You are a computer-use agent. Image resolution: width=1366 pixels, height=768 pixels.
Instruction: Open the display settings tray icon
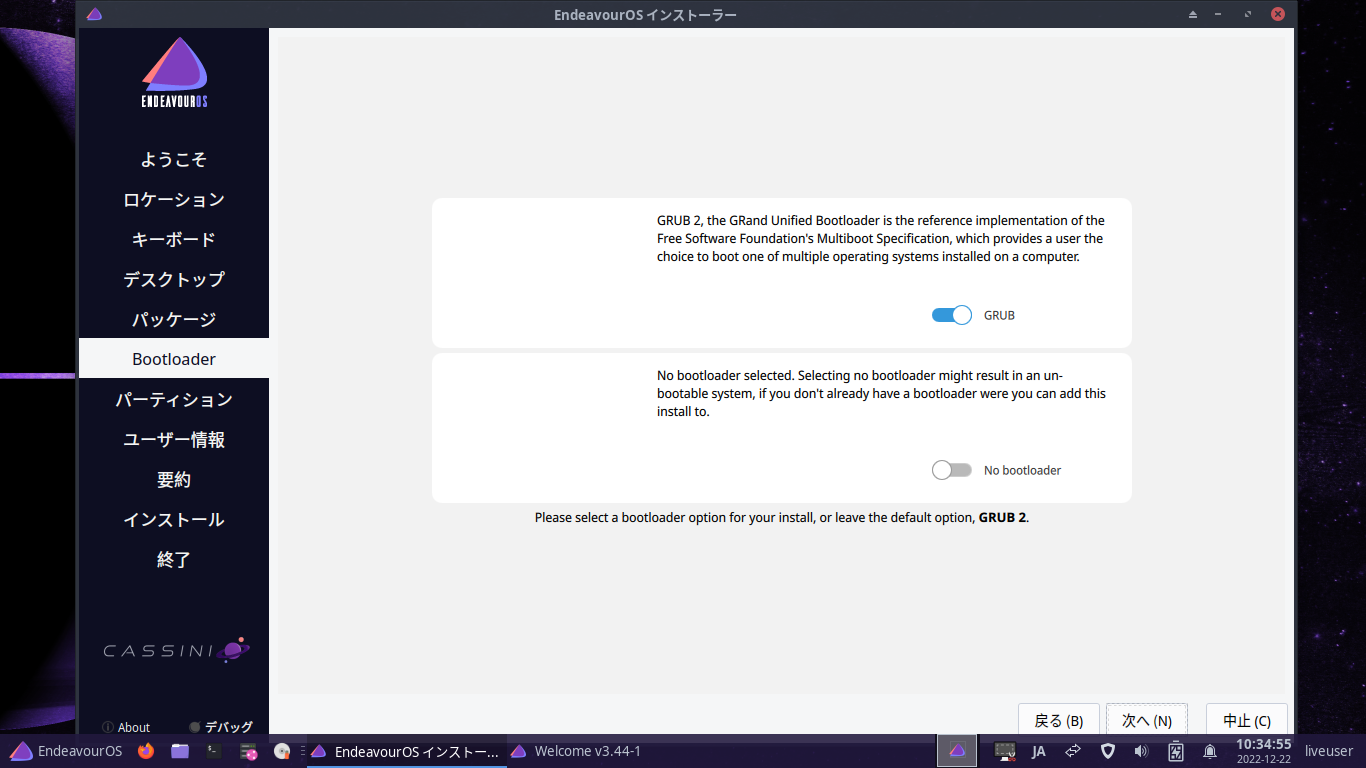[x=1005, y=751]
